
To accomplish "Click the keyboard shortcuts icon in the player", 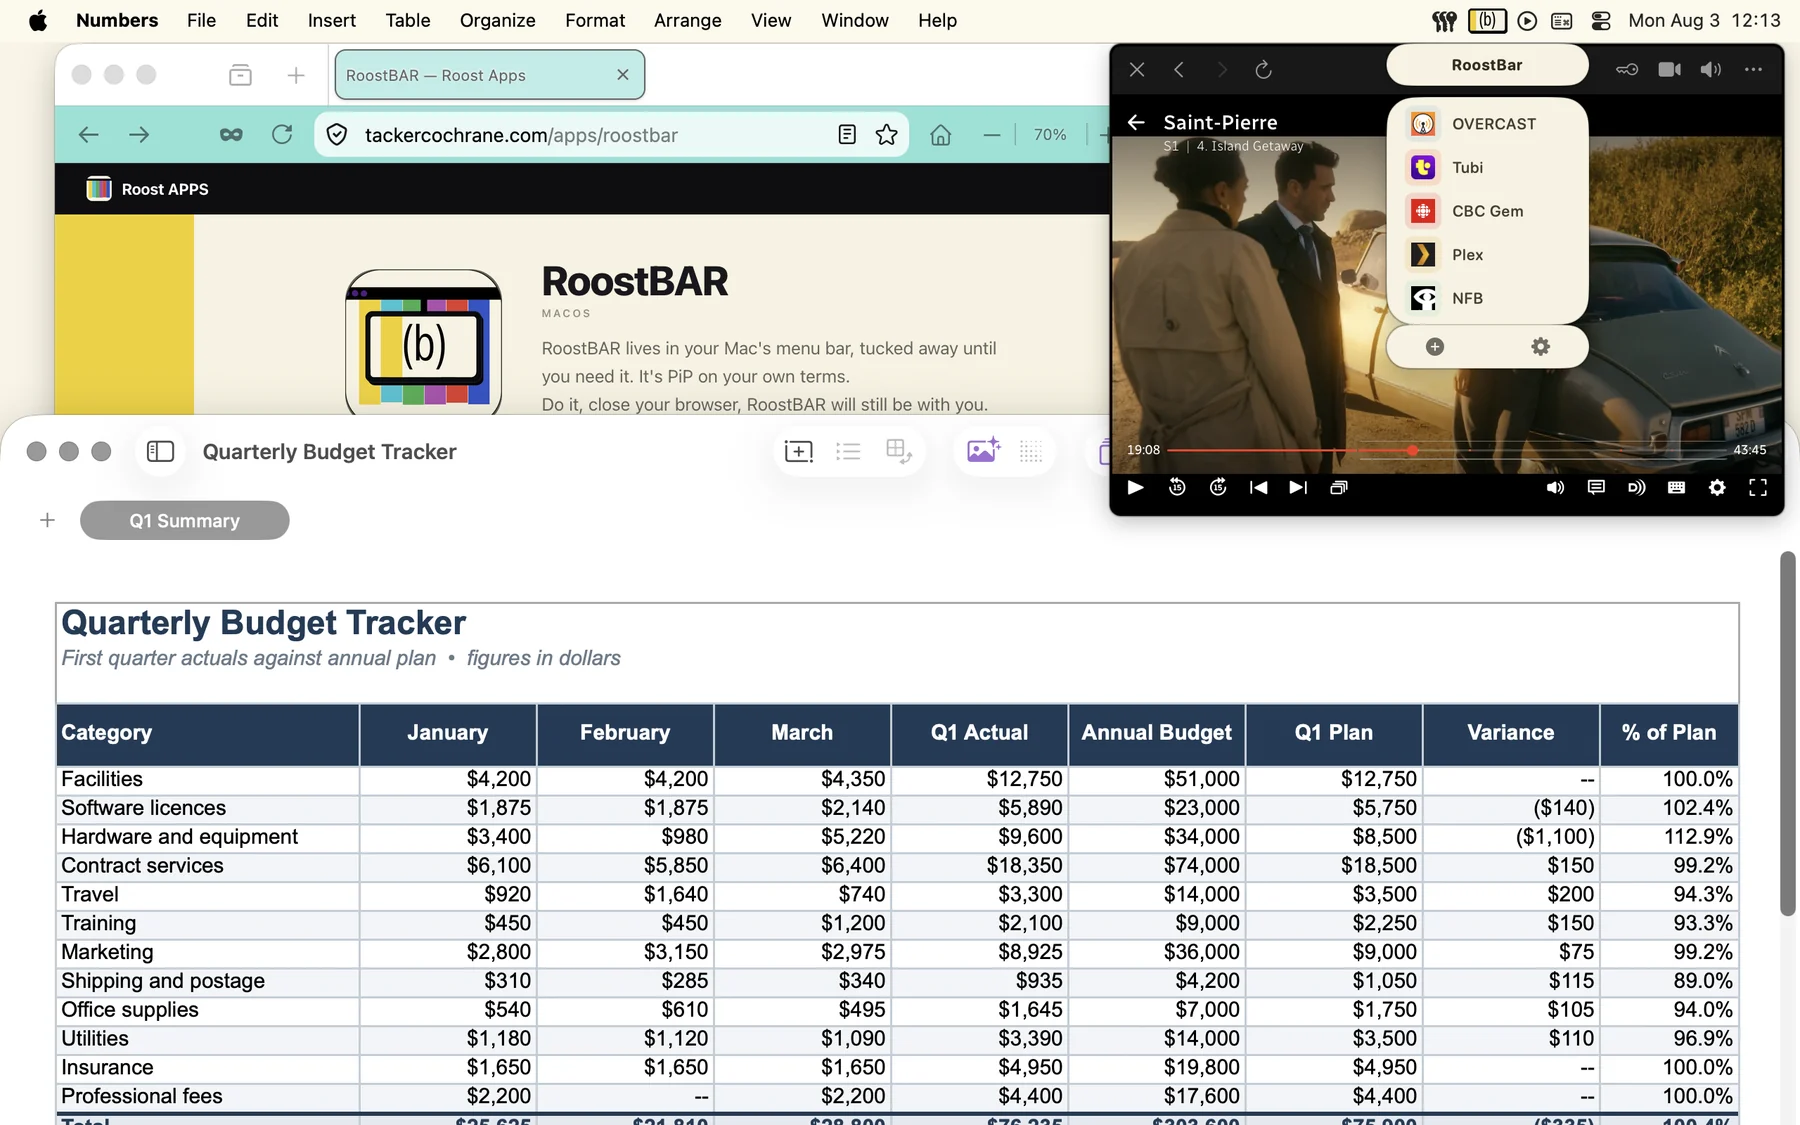I will (1677, 487).
